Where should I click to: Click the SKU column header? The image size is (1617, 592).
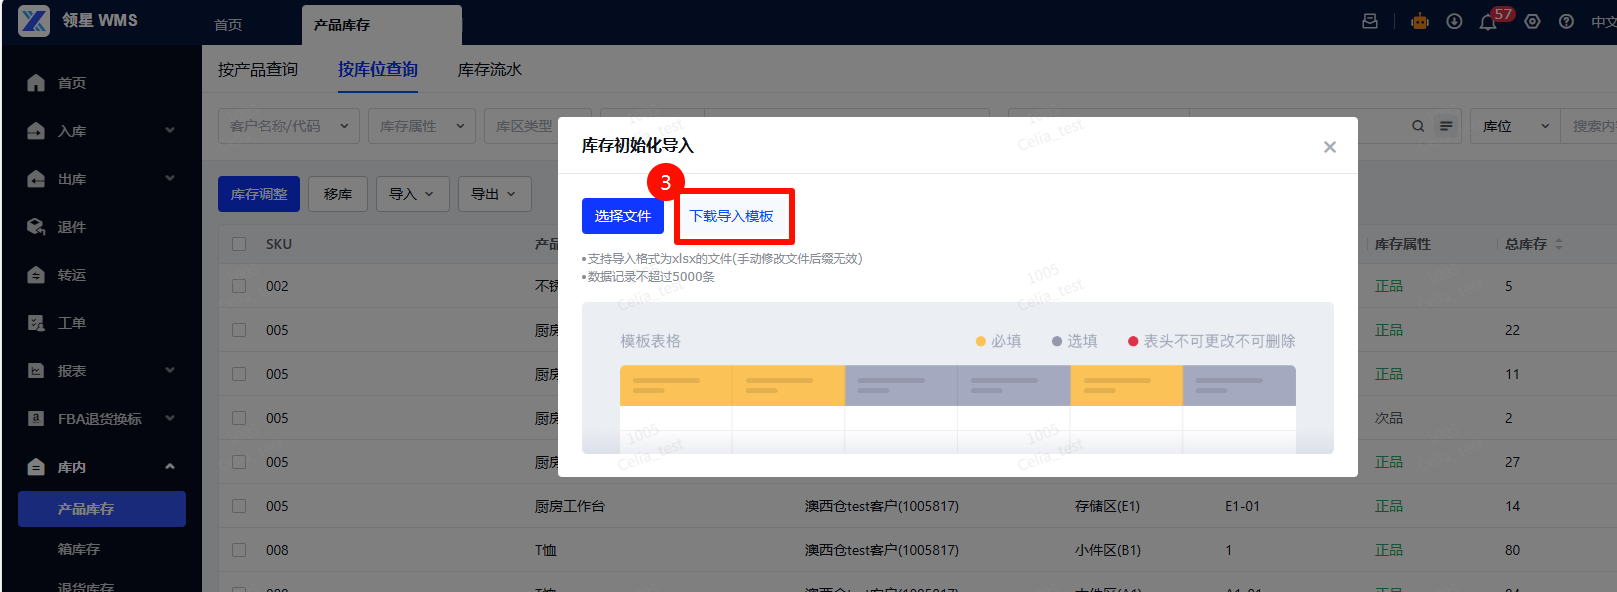279,244
